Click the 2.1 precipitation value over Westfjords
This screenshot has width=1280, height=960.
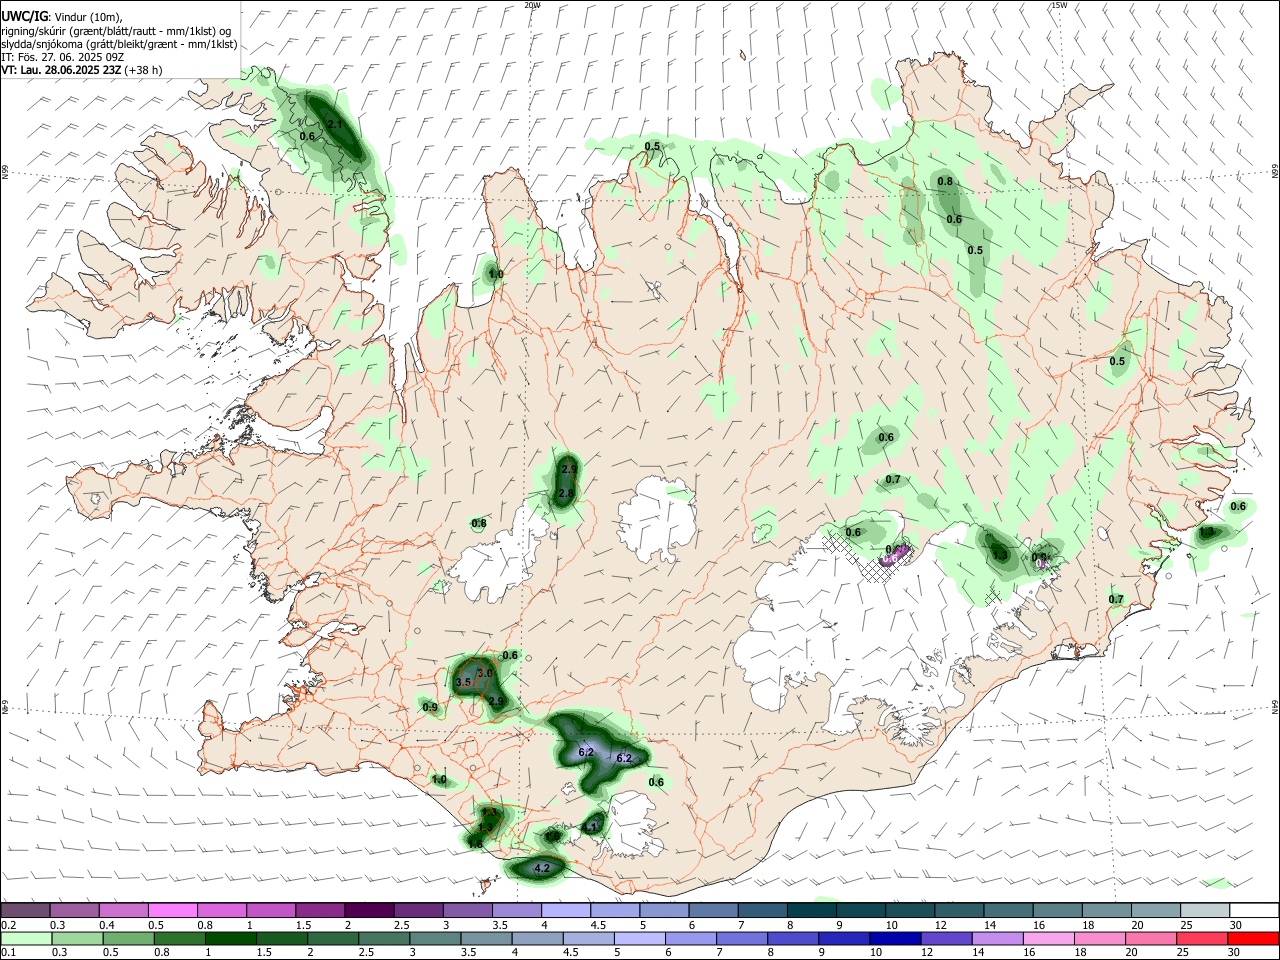coord(335,124)
